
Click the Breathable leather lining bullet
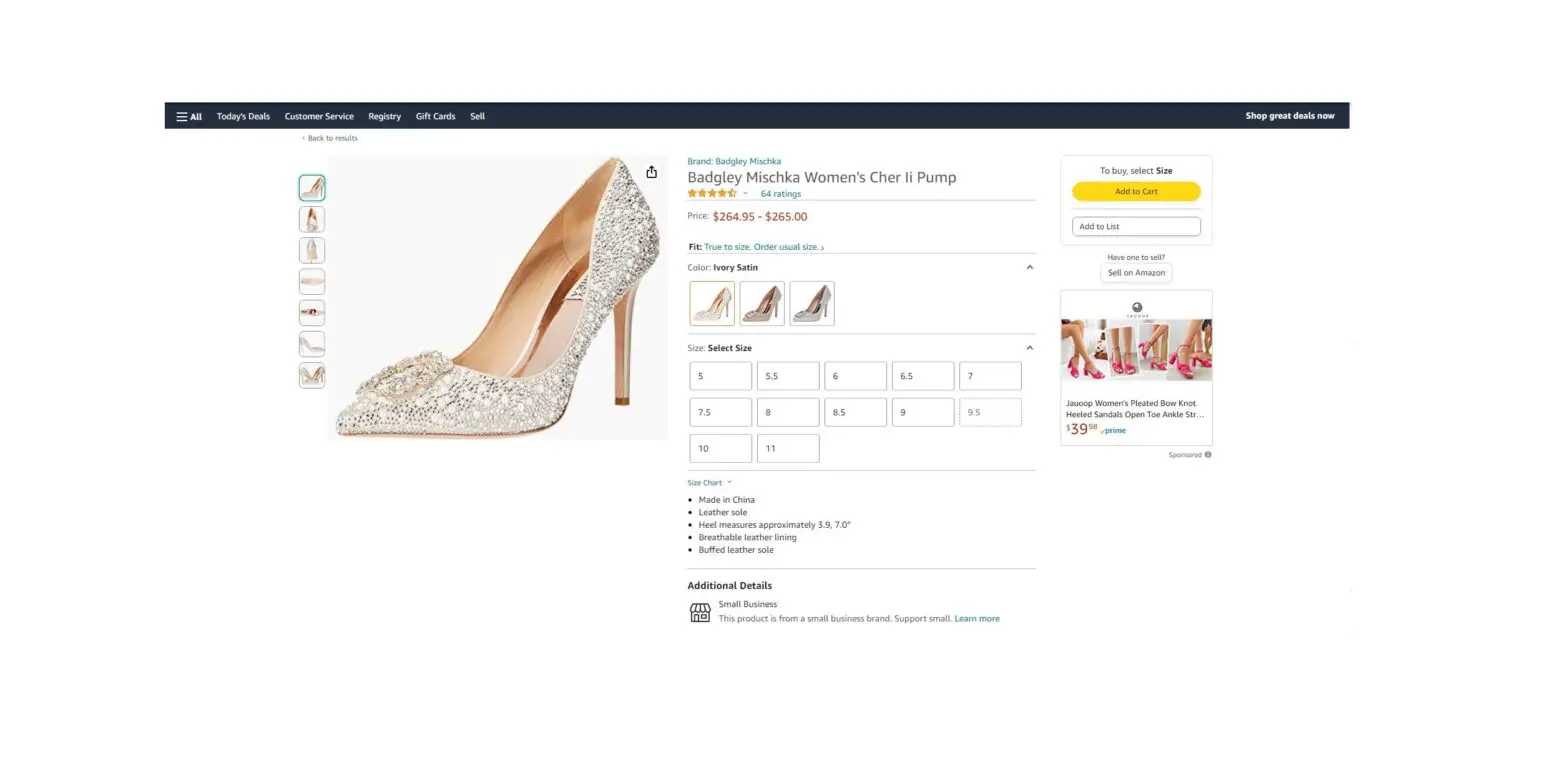point(747,537)
